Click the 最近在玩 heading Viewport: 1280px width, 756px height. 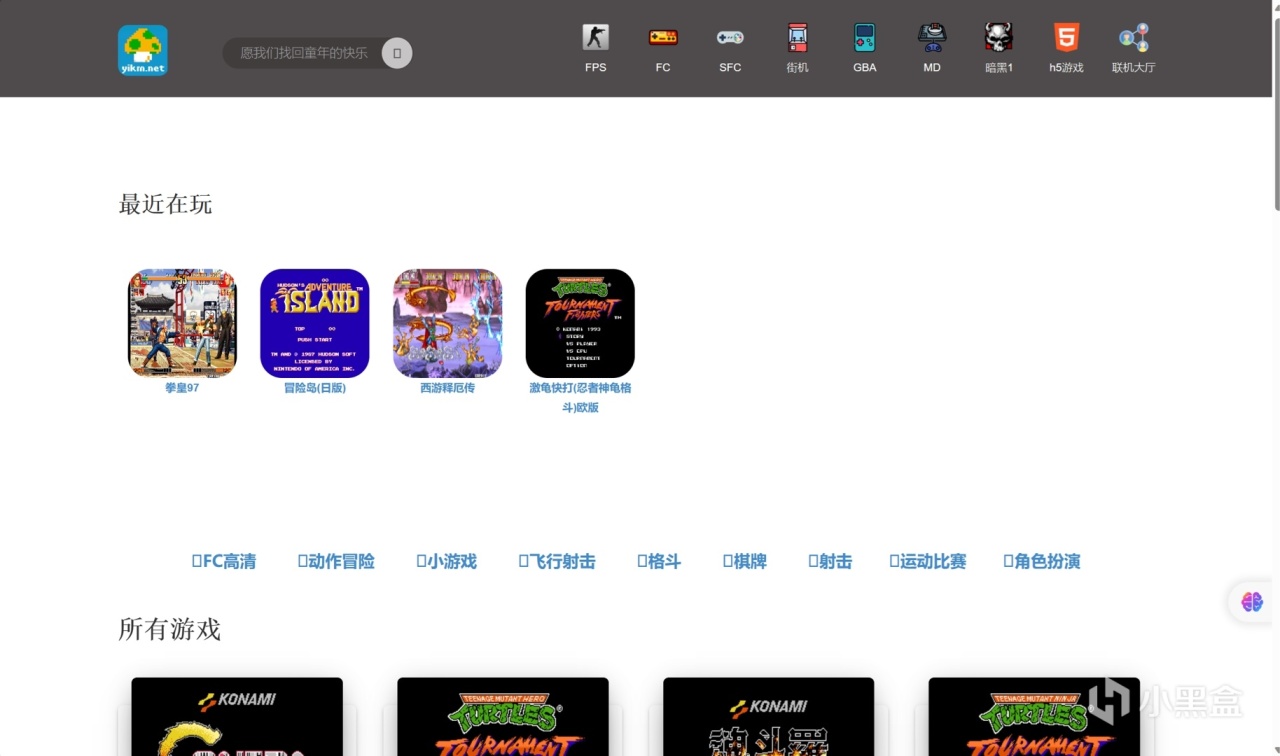click(x=165, y=204)
